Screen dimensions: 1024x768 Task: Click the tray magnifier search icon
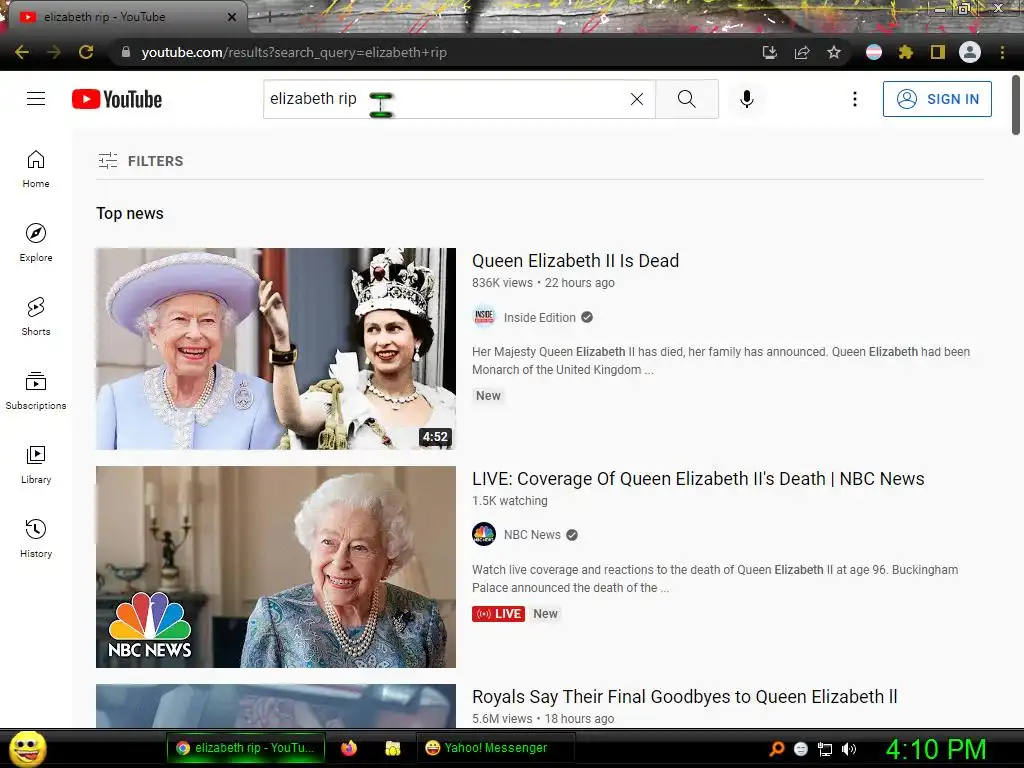point(776,749)
